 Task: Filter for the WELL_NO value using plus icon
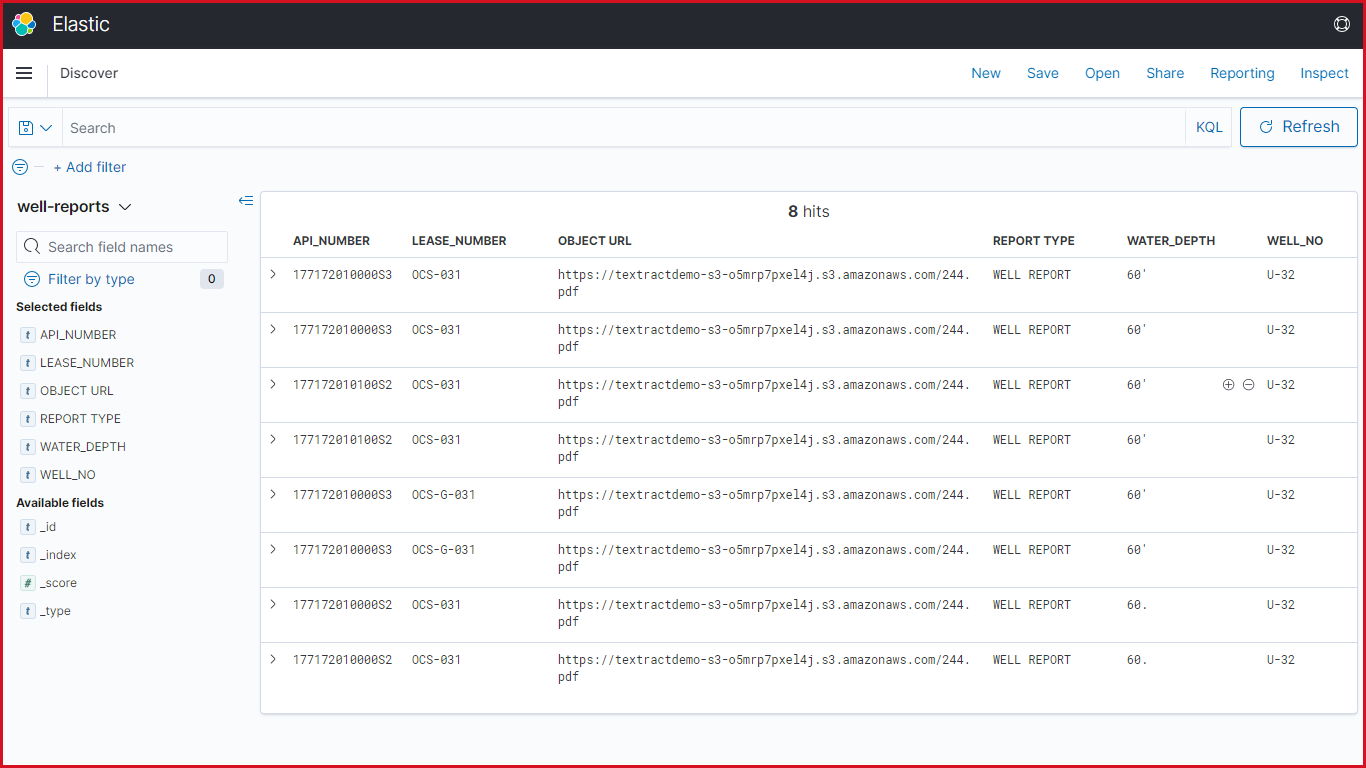[1228, 384]
